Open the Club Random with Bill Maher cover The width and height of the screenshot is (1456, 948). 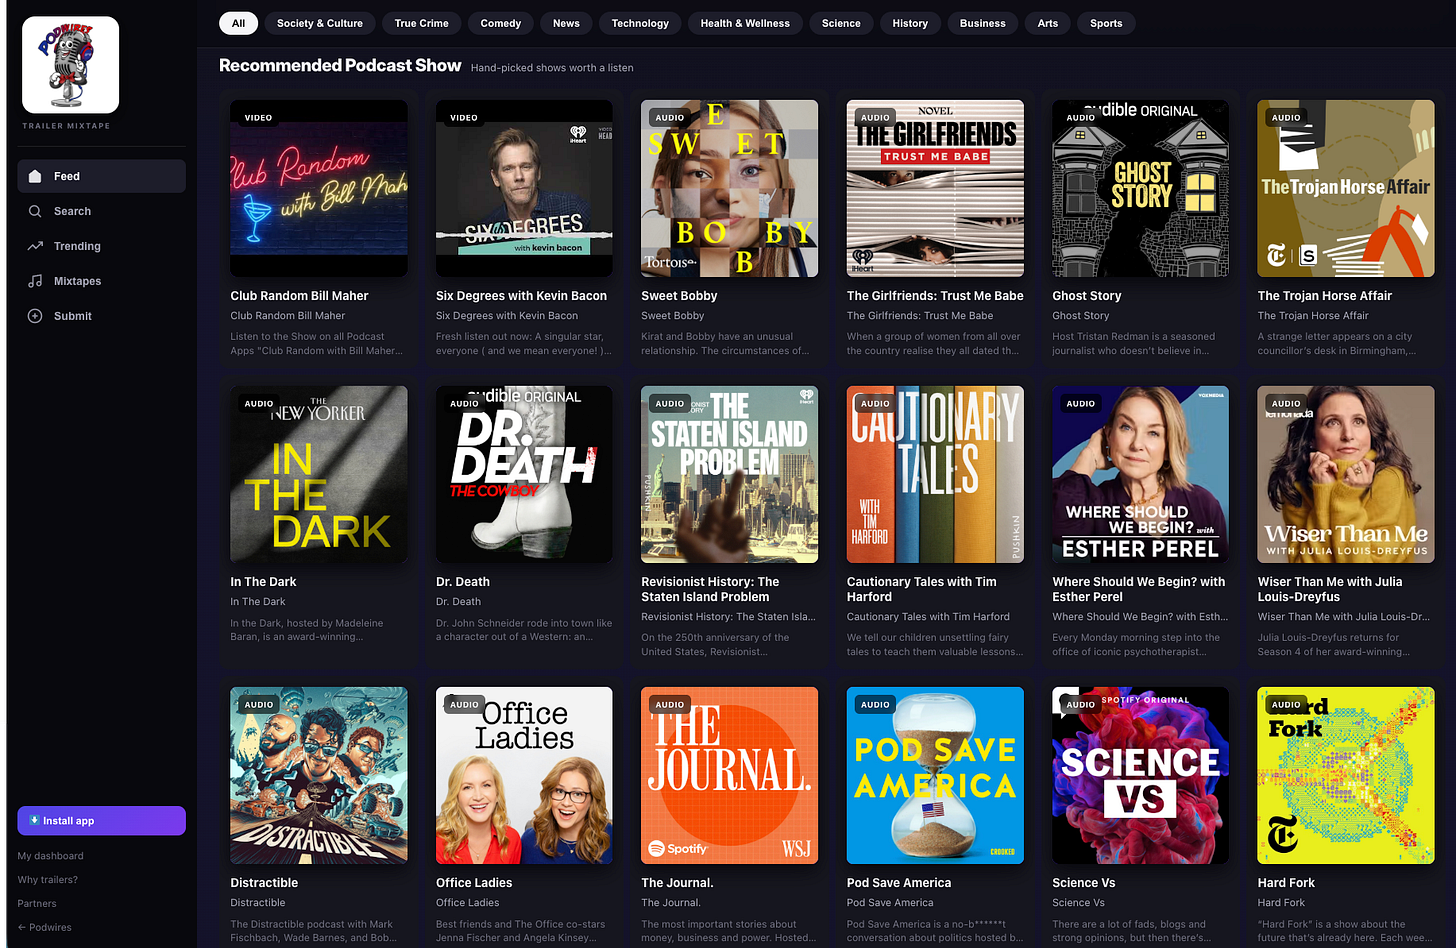pyautogui.click(x=319, y=188)
